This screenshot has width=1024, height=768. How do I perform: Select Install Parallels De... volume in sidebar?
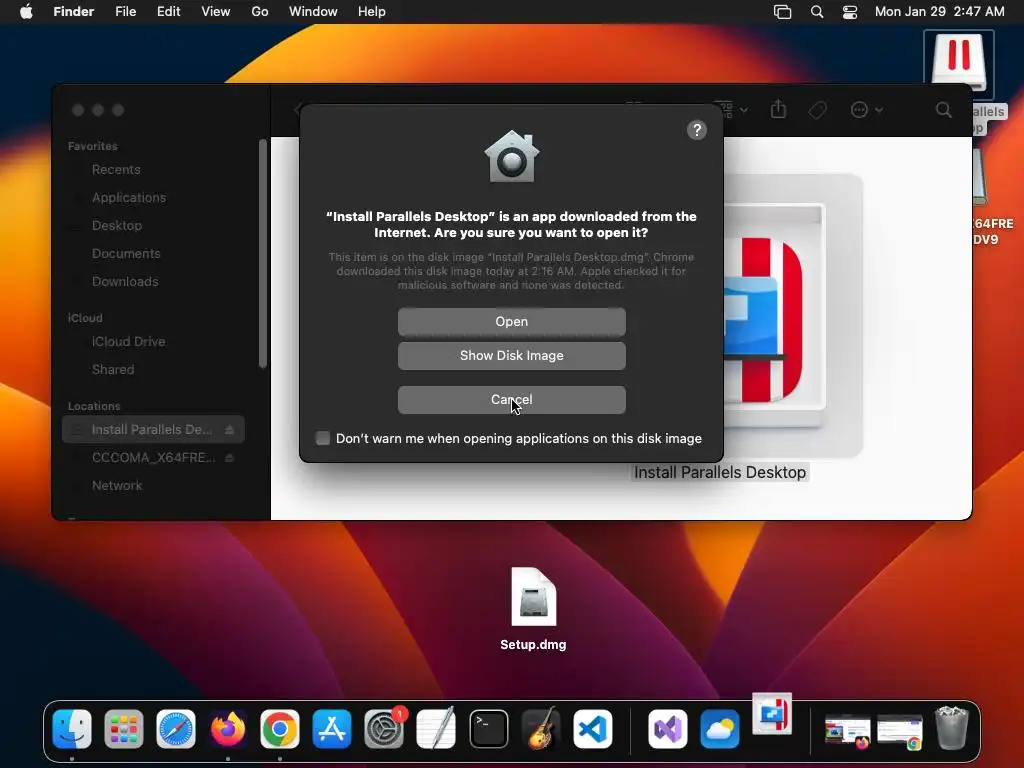pos(152,430)
